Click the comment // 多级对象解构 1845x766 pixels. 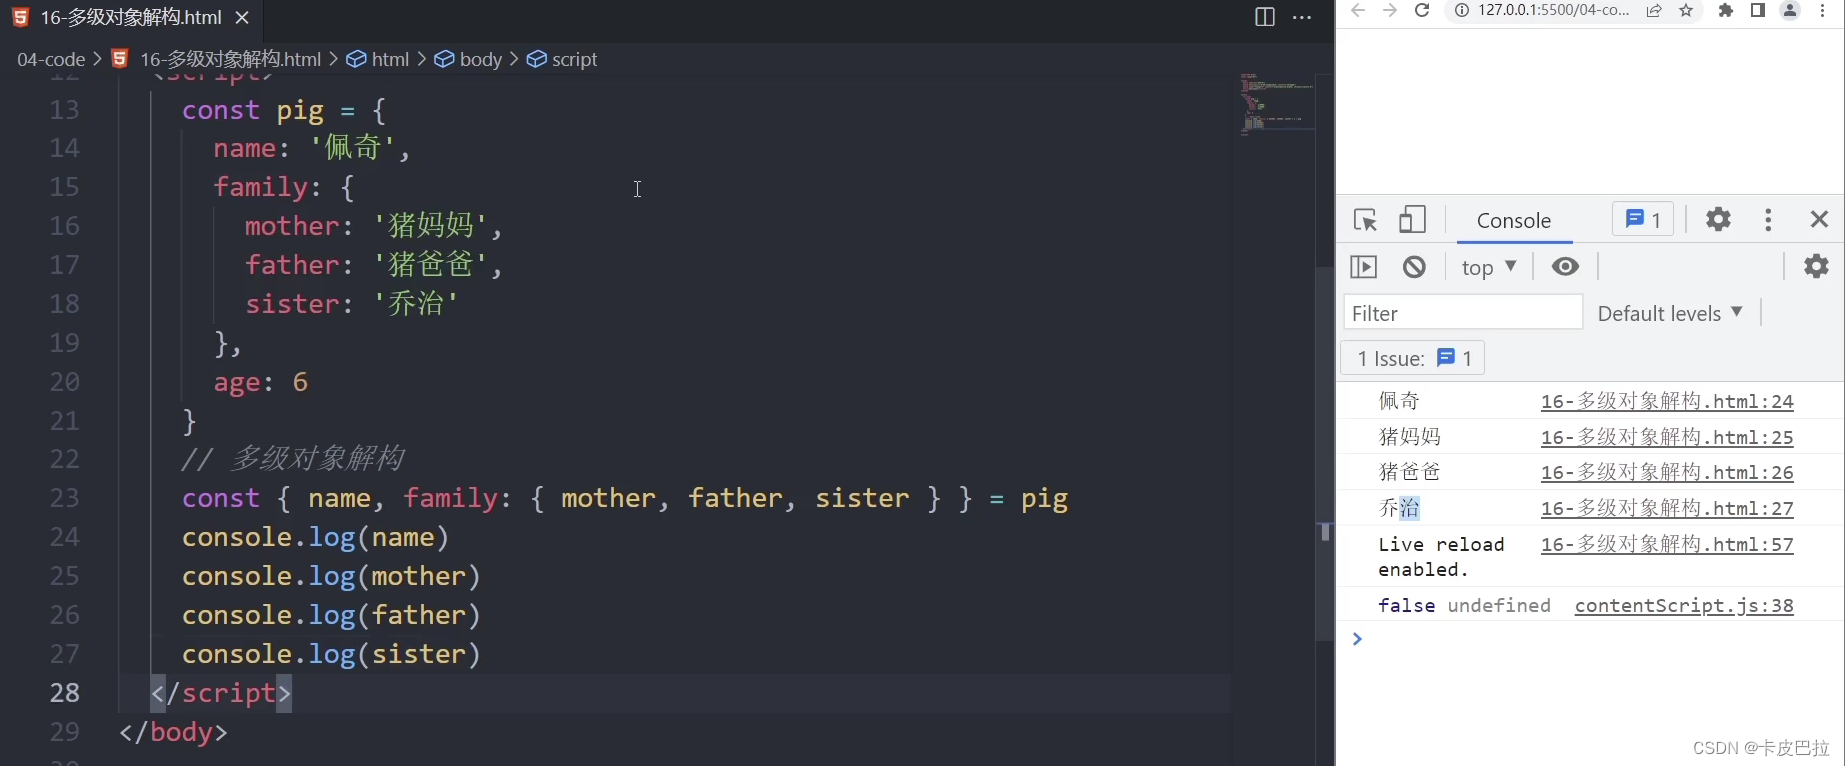pyautogui.click(x=293, y=459)
